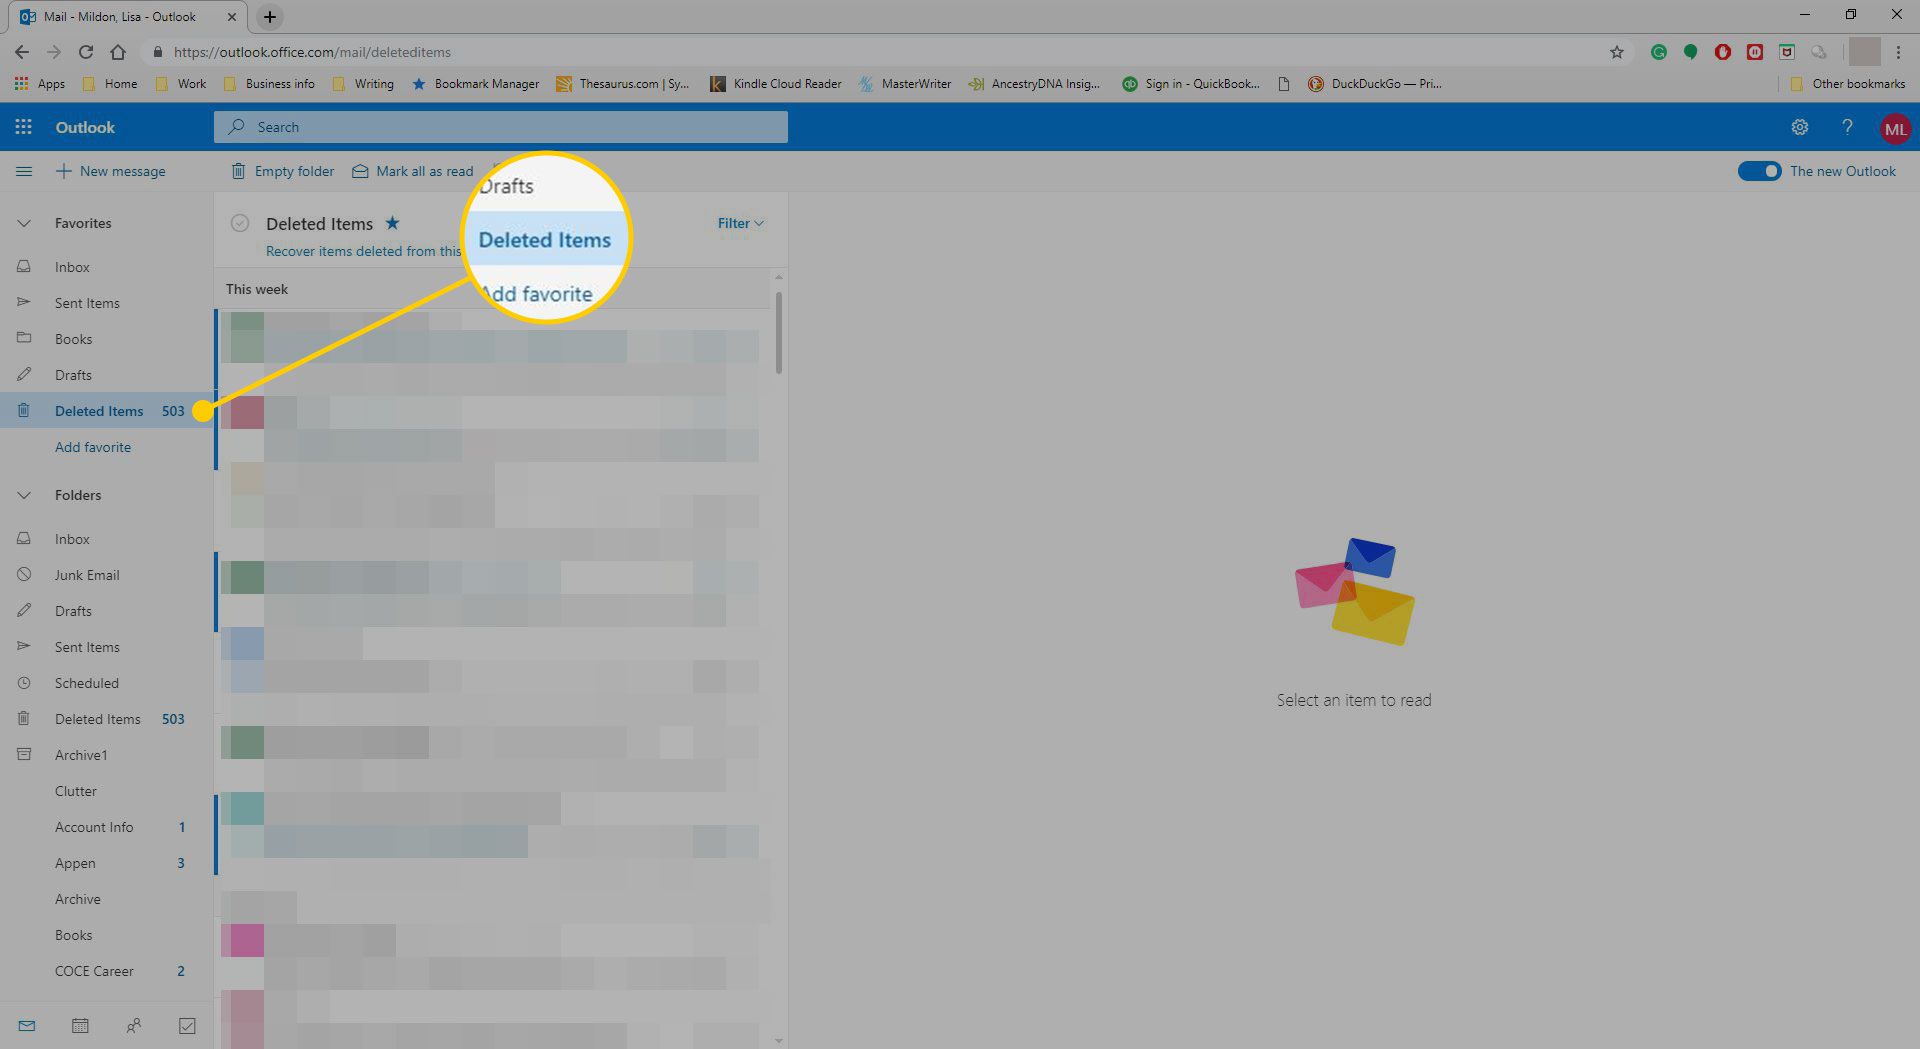Screen dimensions: 1920x1049
Task: Open the DuckDuckGo bookmark
Action: [x=1375, y=84]
